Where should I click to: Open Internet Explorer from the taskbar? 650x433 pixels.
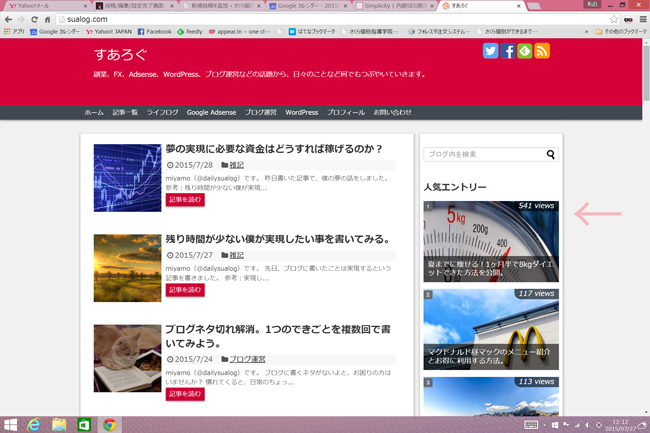pos(34,424)
